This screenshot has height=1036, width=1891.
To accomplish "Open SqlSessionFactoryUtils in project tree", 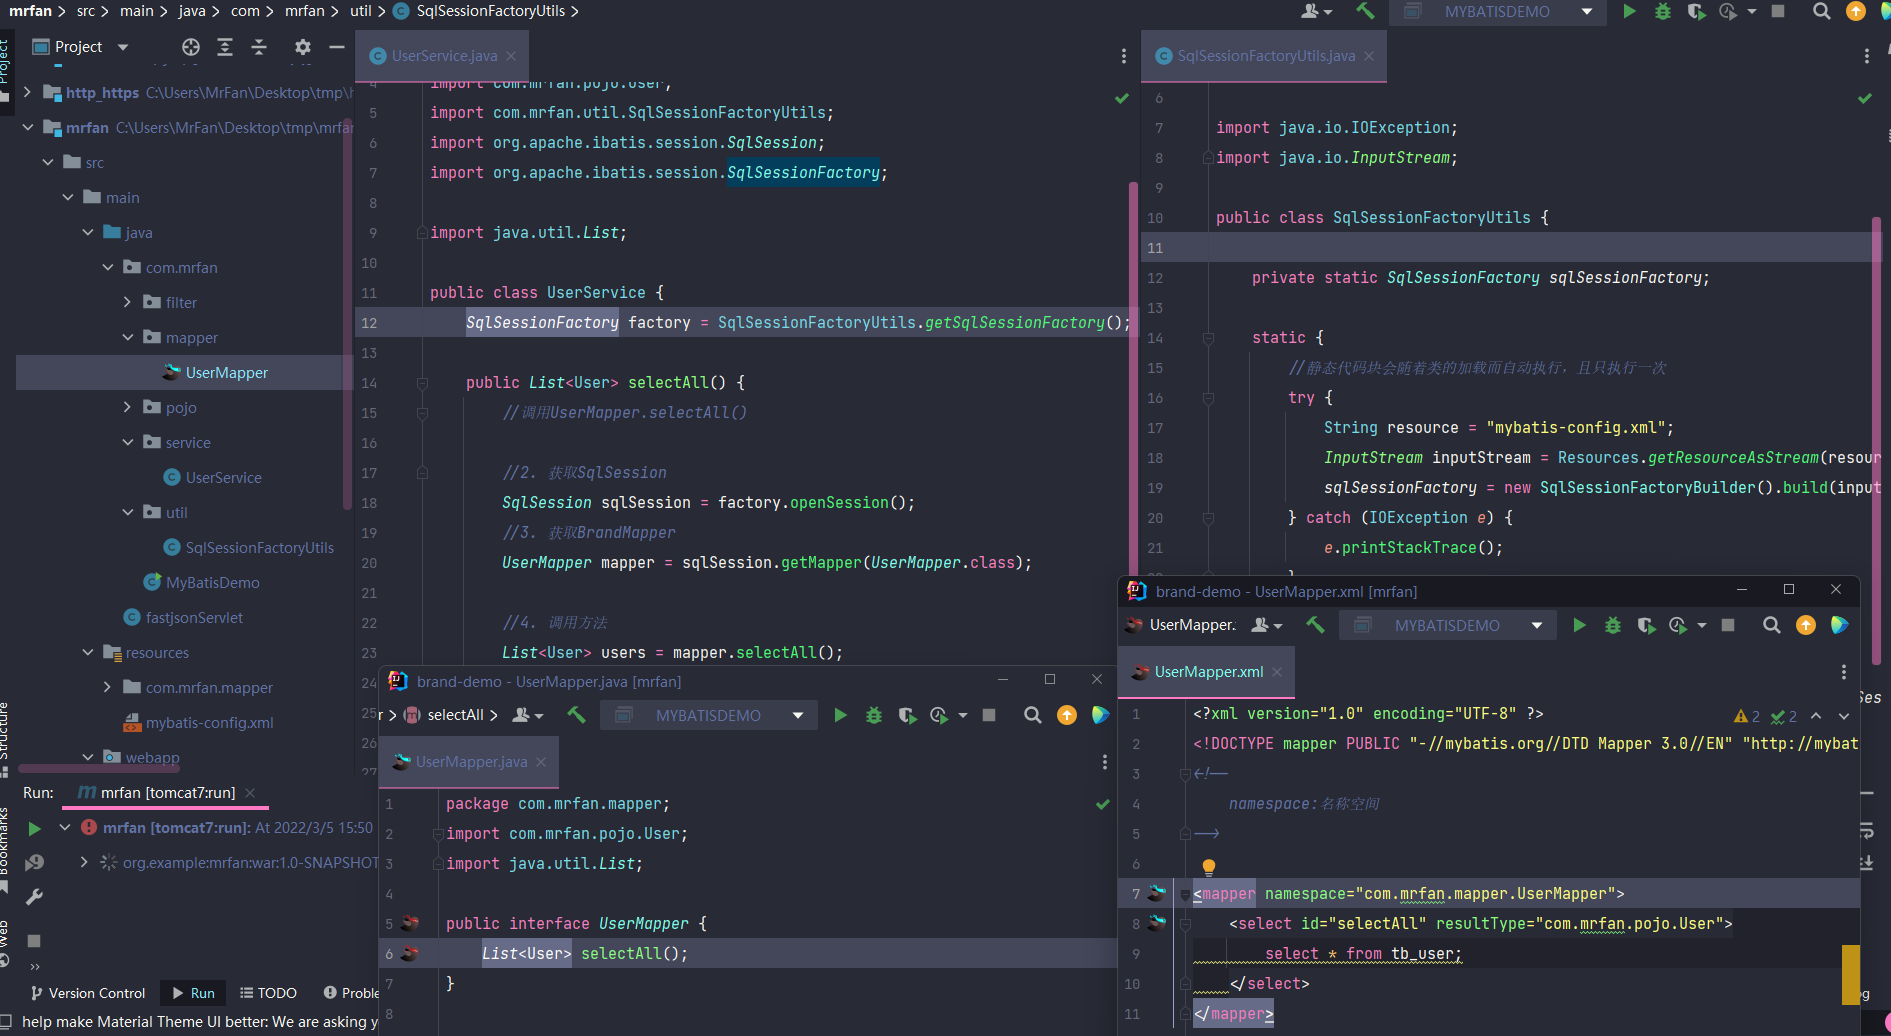I will pos(248,547).
